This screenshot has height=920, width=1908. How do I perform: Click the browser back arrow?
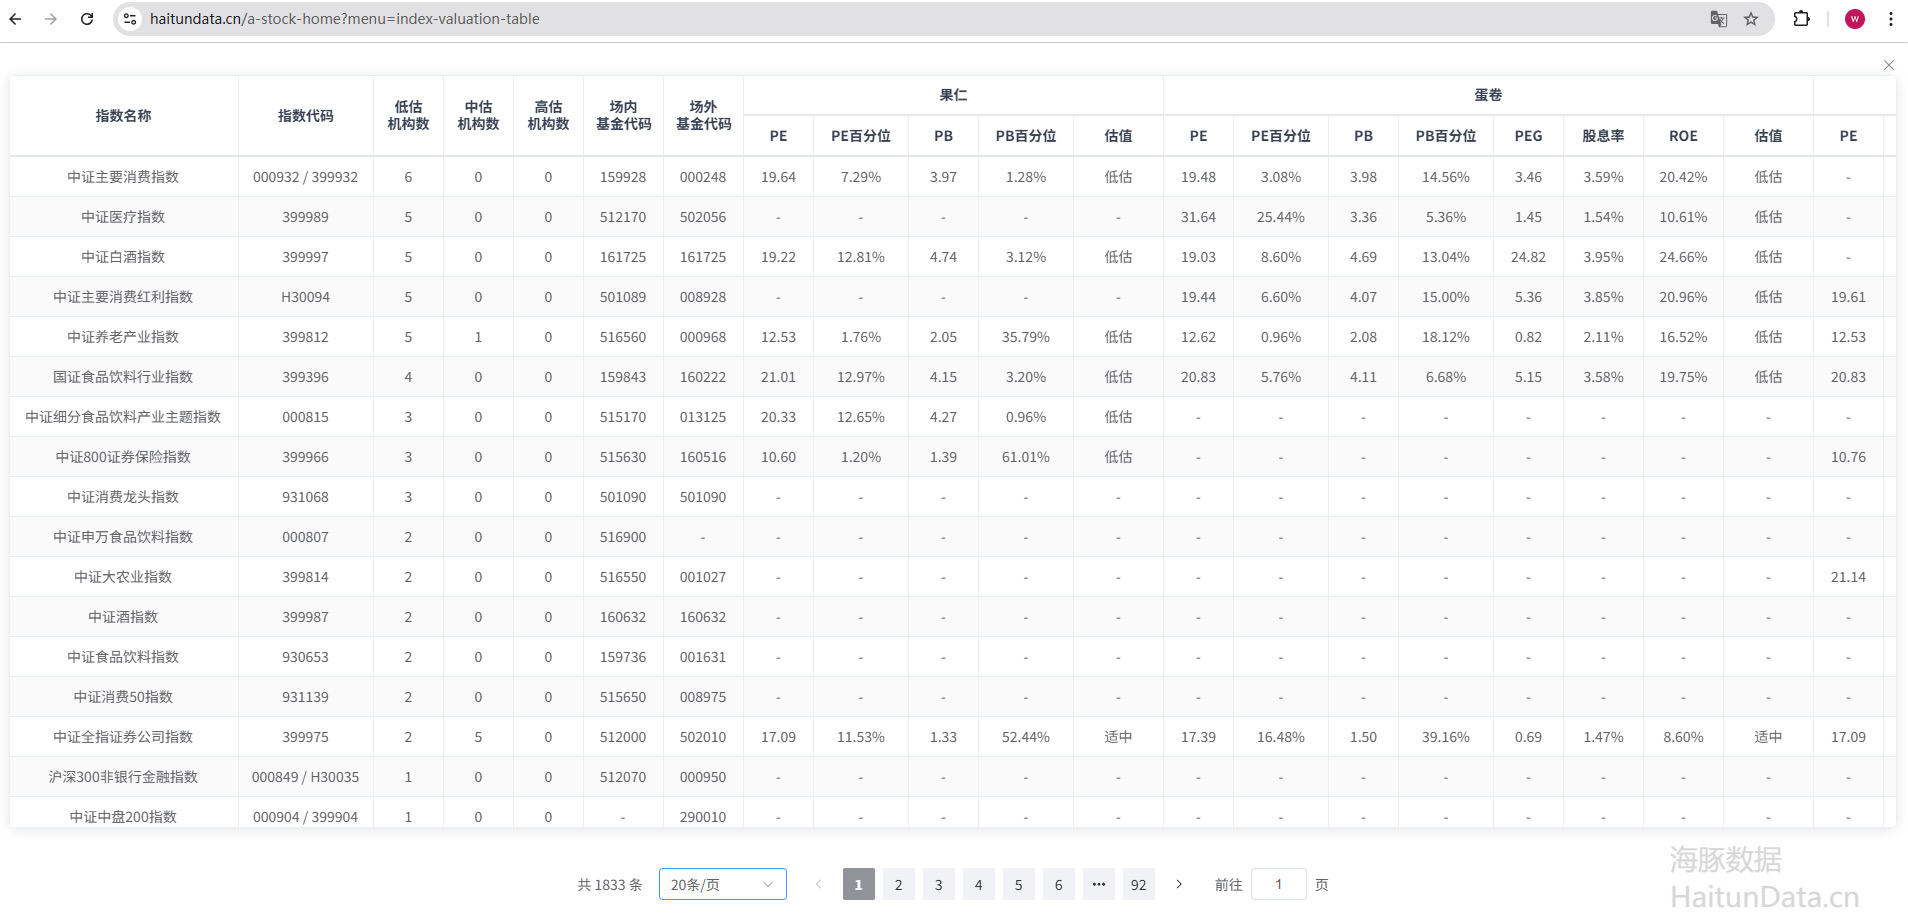15,19
